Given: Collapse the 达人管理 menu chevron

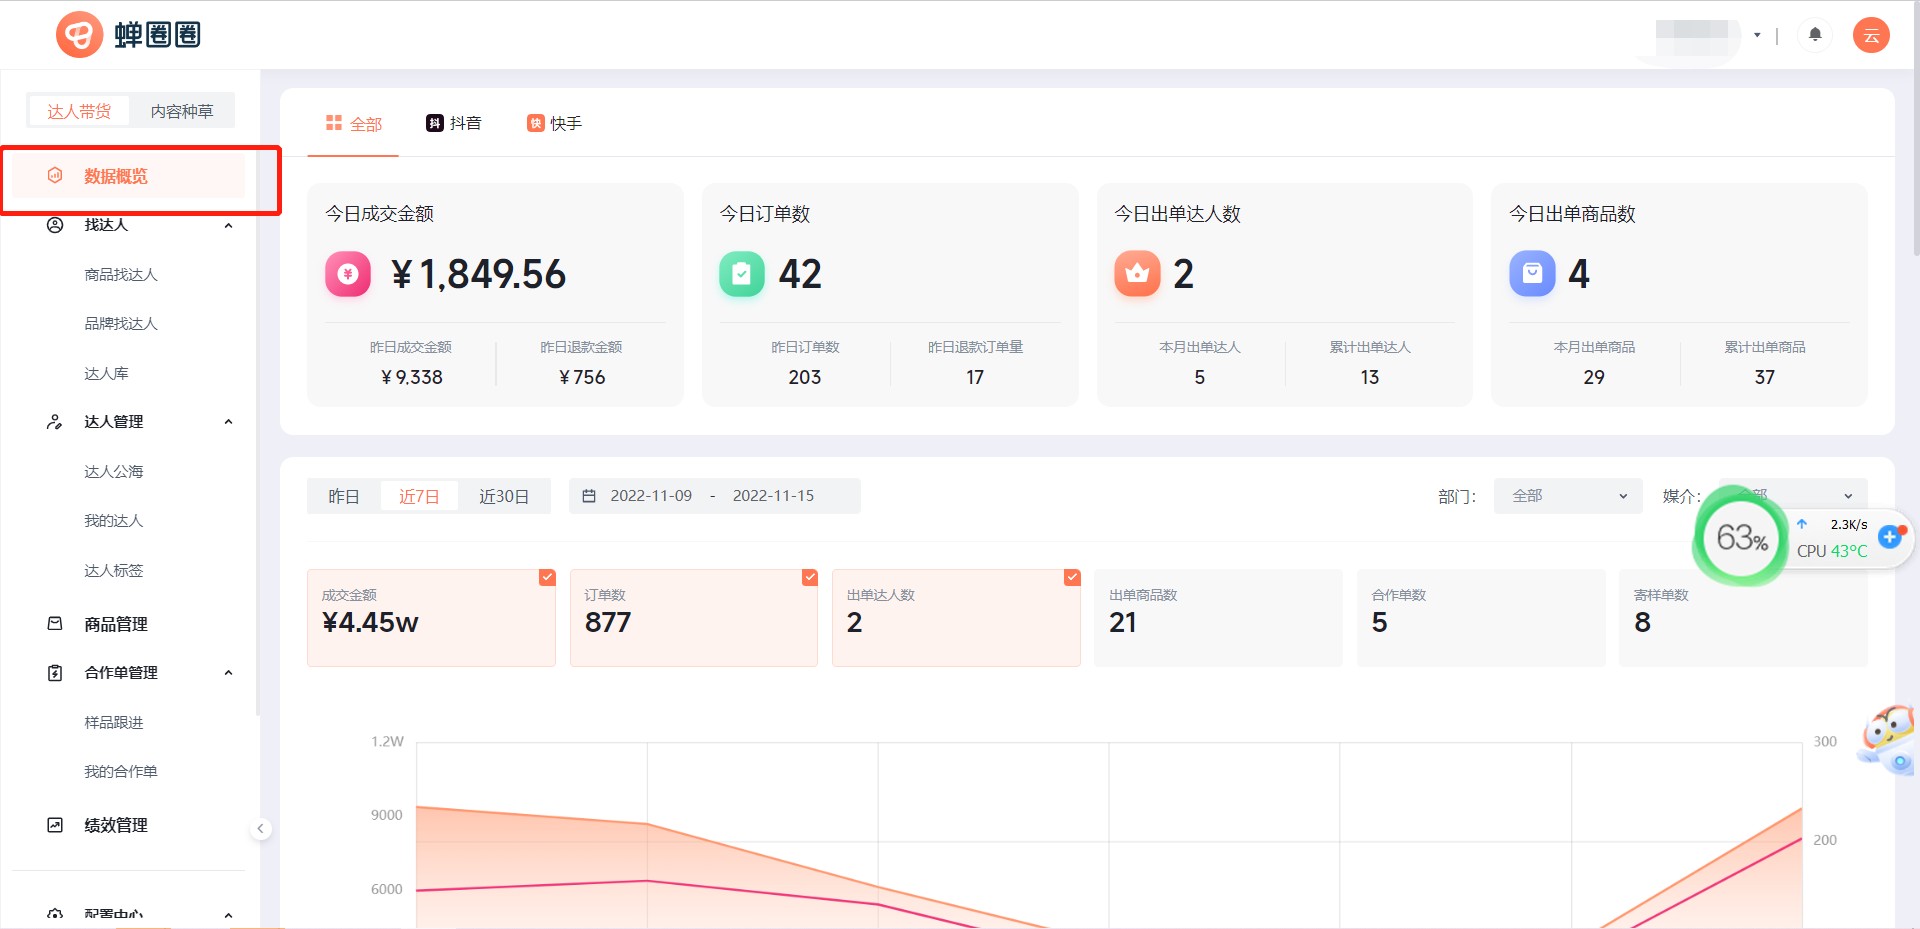Looking at the screenshot, I should coord(228,422).
